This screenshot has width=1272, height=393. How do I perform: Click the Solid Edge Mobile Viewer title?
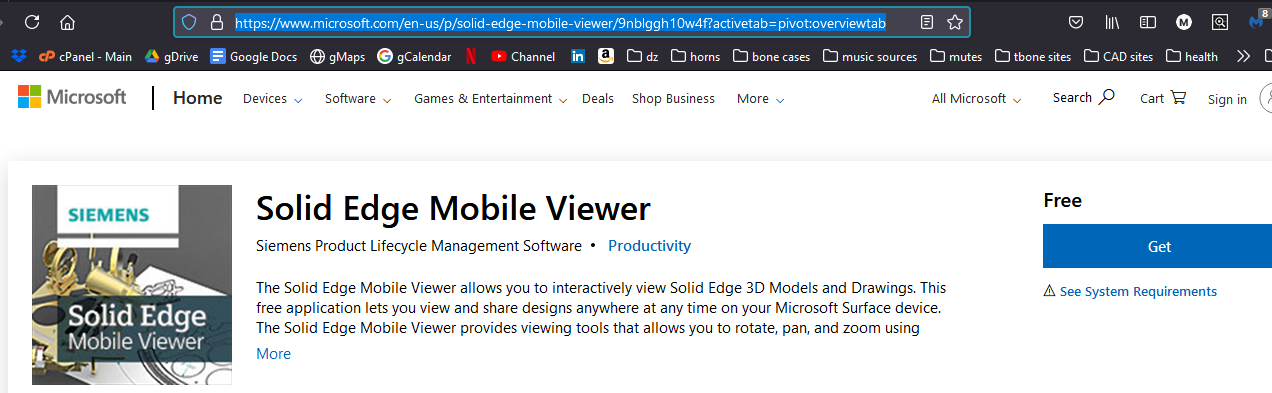453,208
